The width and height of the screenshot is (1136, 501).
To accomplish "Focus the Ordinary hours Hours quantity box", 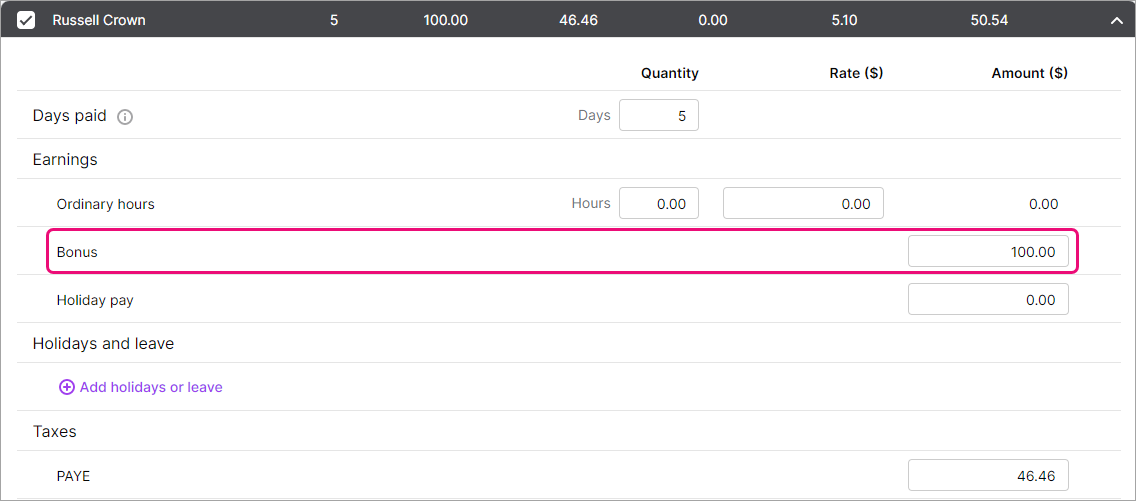I will point(658,204).
